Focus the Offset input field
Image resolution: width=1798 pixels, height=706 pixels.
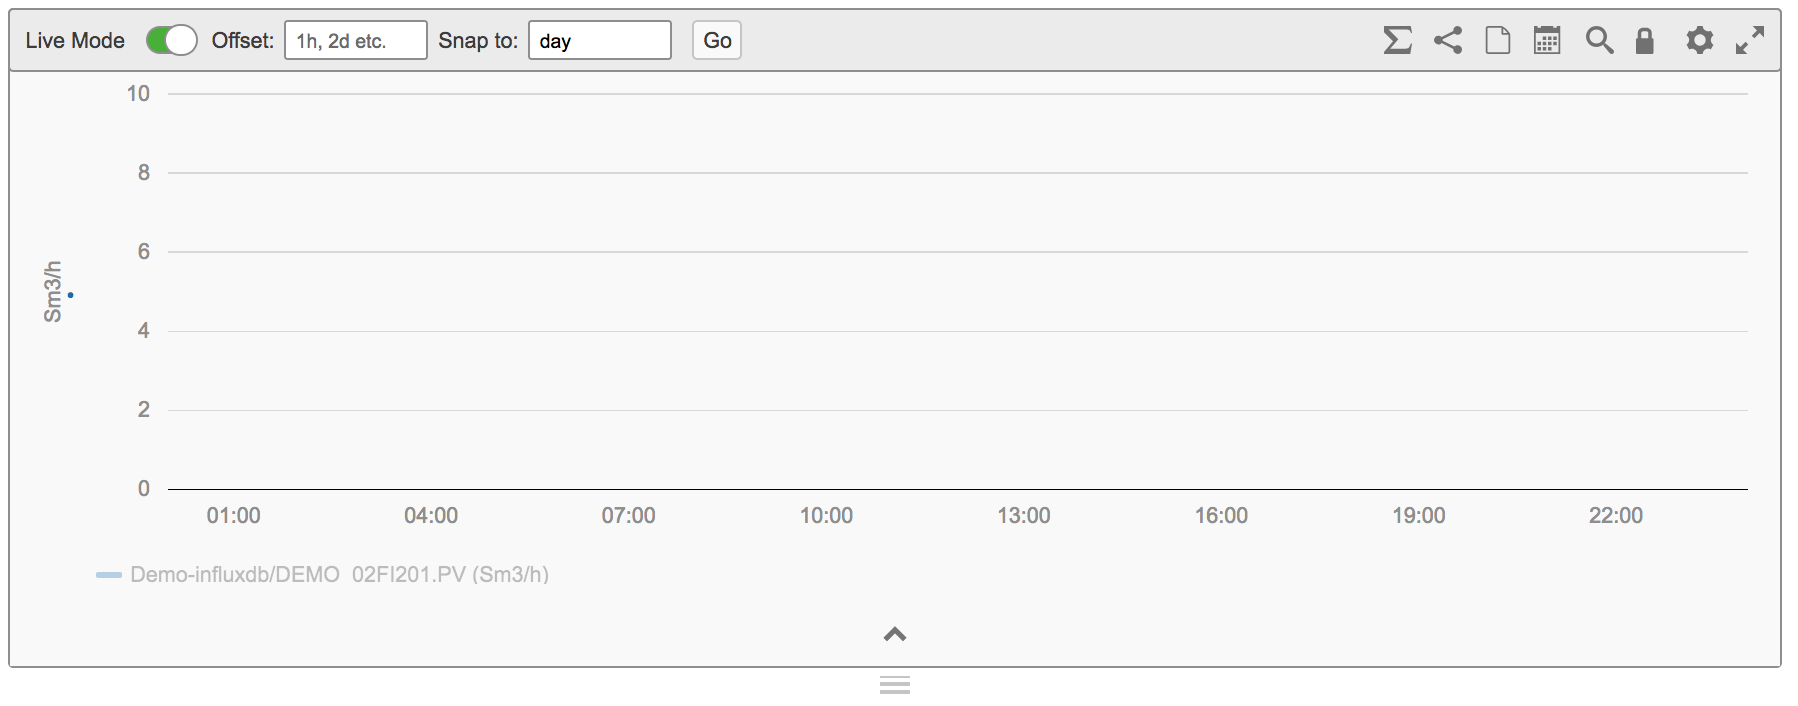(356, 40)
